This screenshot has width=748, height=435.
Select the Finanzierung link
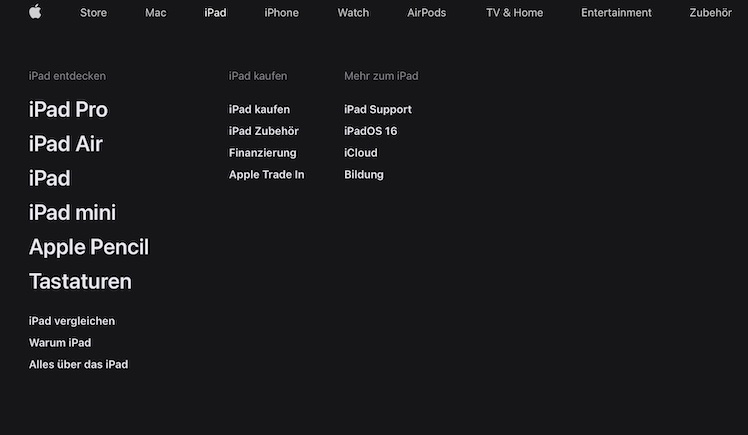[262, 153]
